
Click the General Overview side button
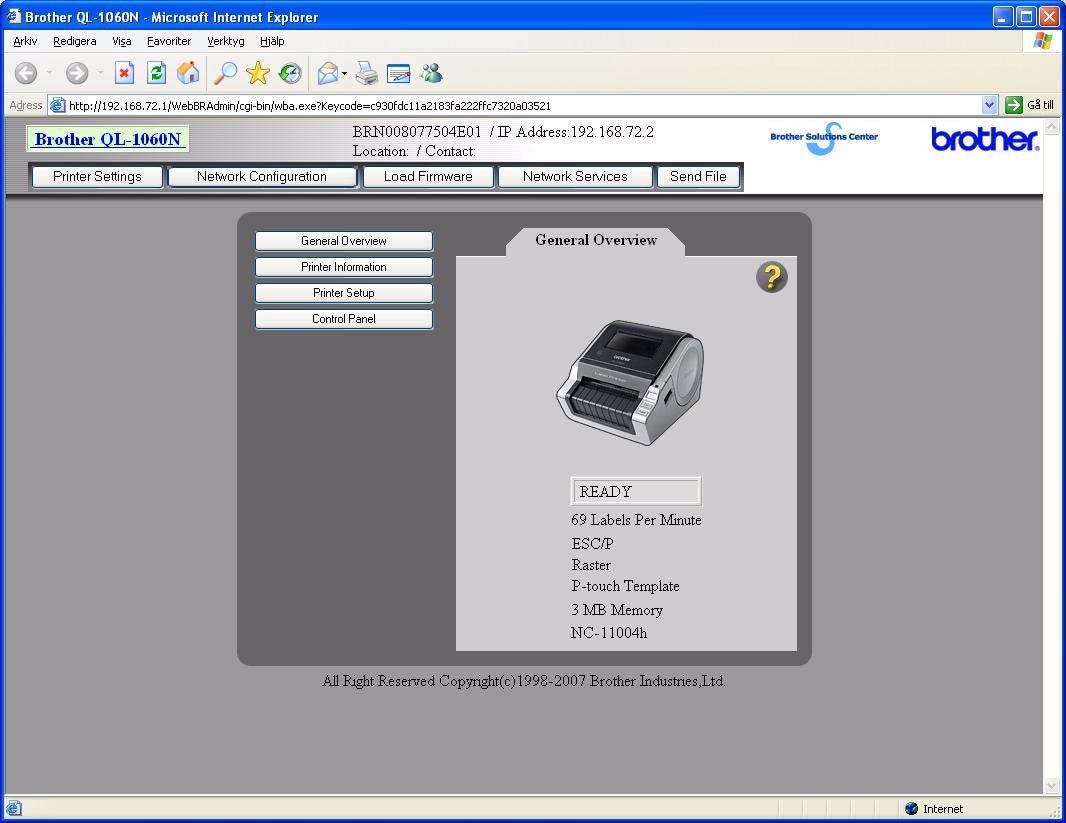tap(344, 241)
